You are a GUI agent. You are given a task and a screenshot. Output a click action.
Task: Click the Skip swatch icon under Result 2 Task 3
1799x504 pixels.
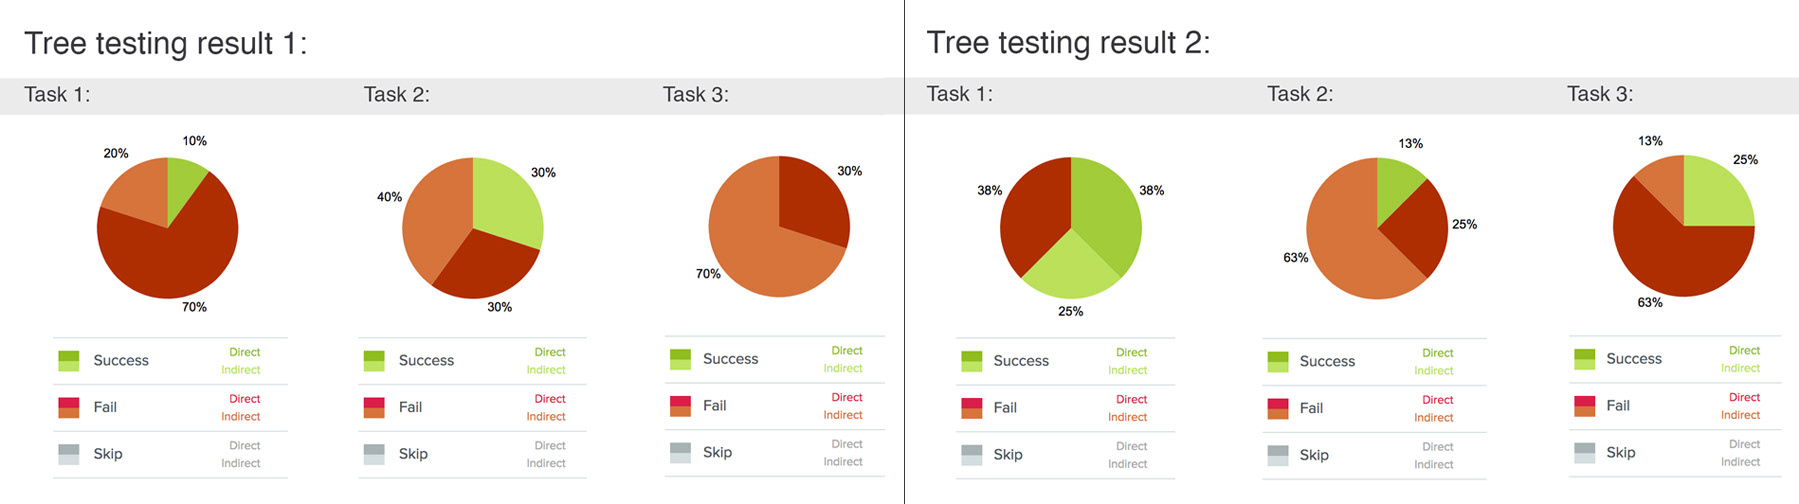pos(1585,454)
